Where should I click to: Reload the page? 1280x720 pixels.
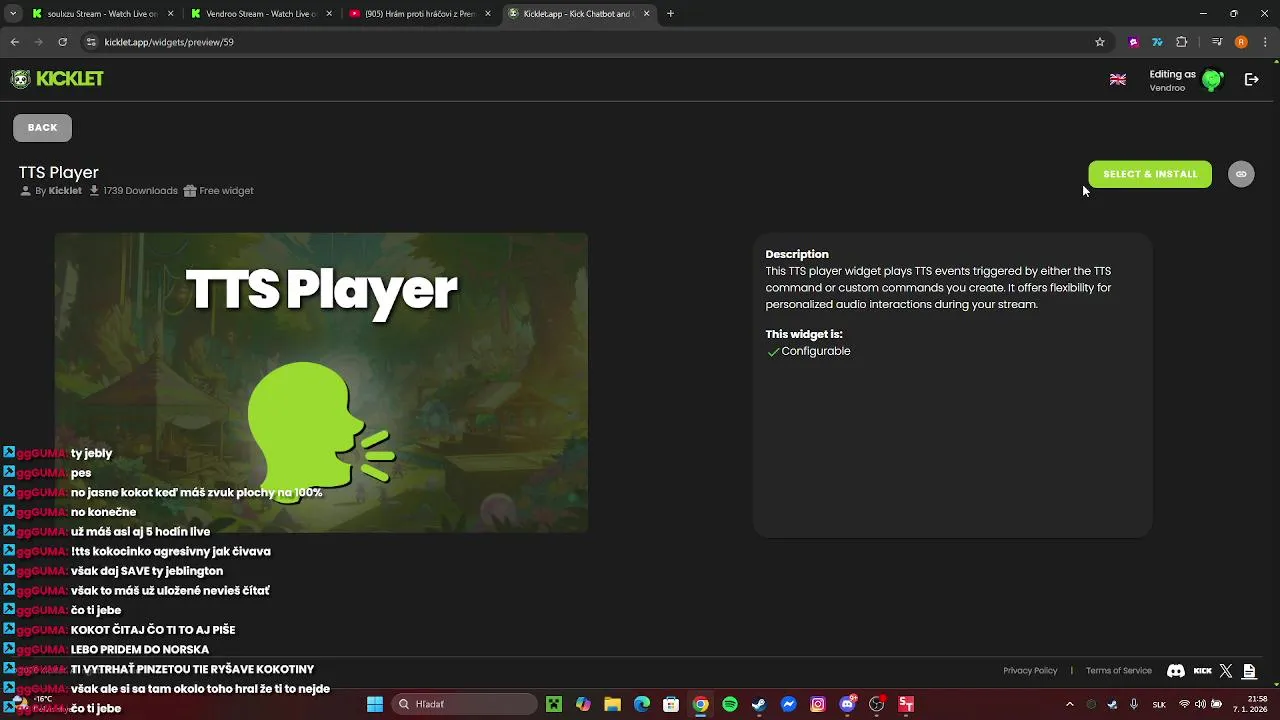point(62,42)
